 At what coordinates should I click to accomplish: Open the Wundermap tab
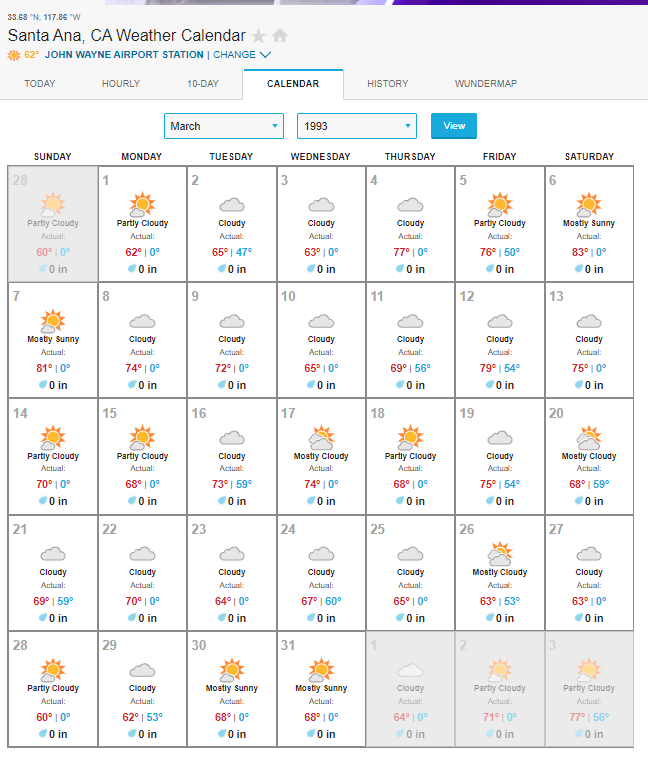(485, 84)
